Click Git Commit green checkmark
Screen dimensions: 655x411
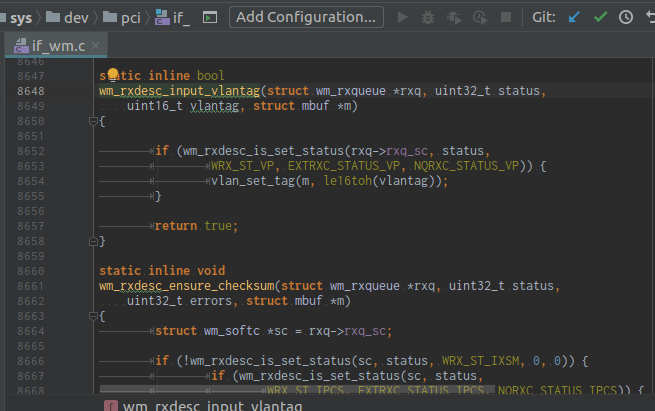[600, 17]
